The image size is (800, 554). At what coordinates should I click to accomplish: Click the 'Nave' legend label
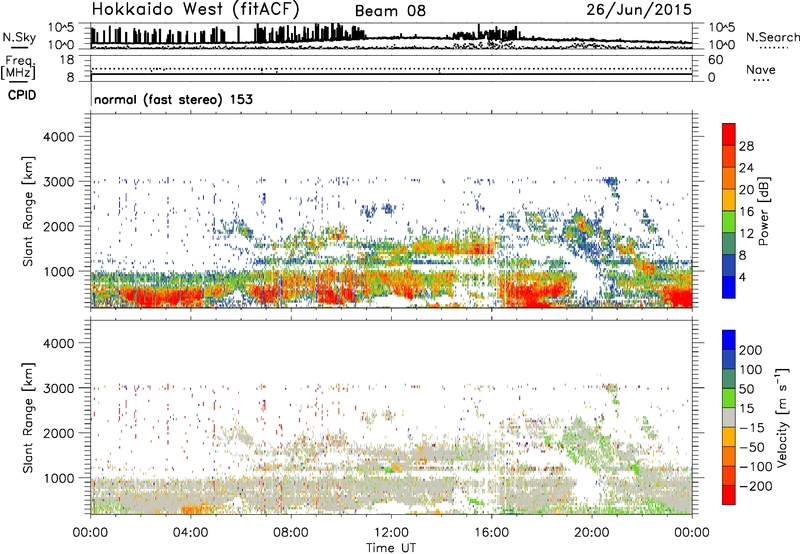click(x=760, y=69)
